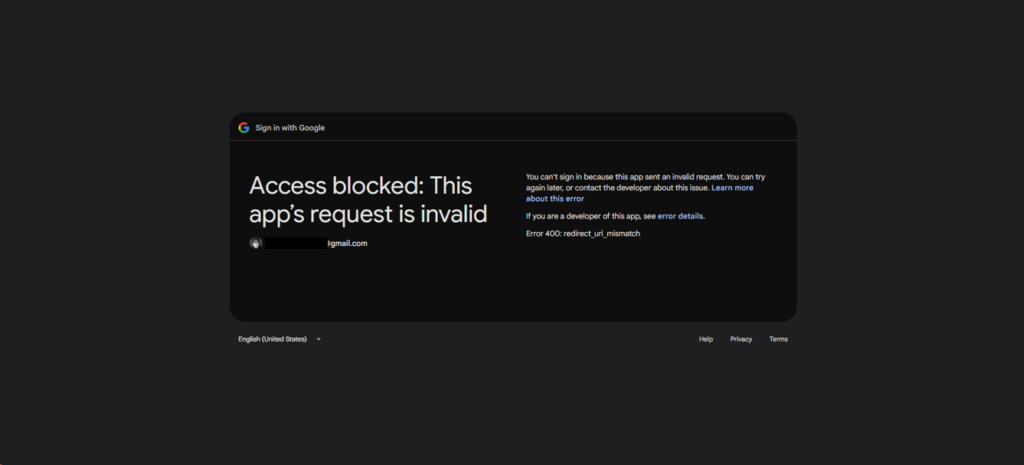Click the language dropdown arrow
The width and height of the screenshot is (1024, 465).
[x=319, y=340]
